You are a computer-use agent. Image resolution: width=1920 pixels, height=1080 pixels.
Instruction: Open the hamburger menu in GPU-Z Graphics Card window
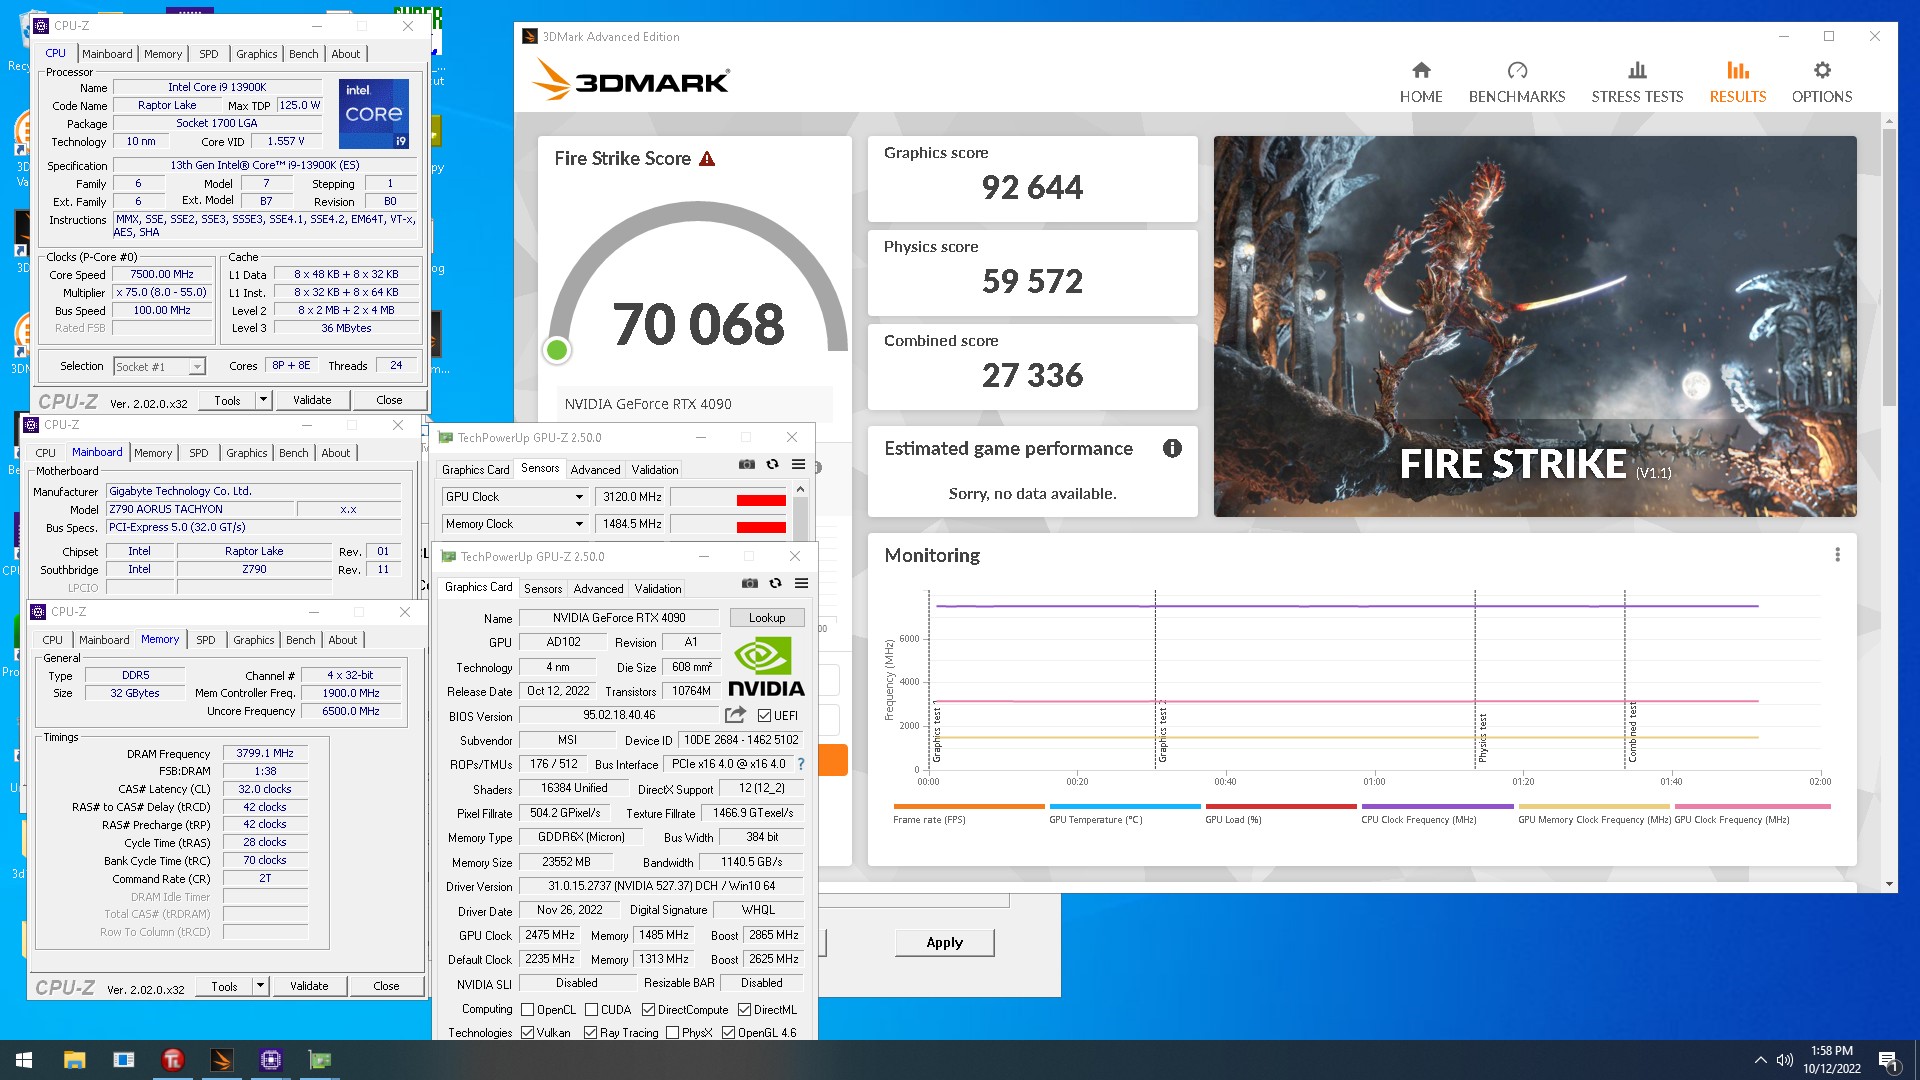[x=801, y=583]
